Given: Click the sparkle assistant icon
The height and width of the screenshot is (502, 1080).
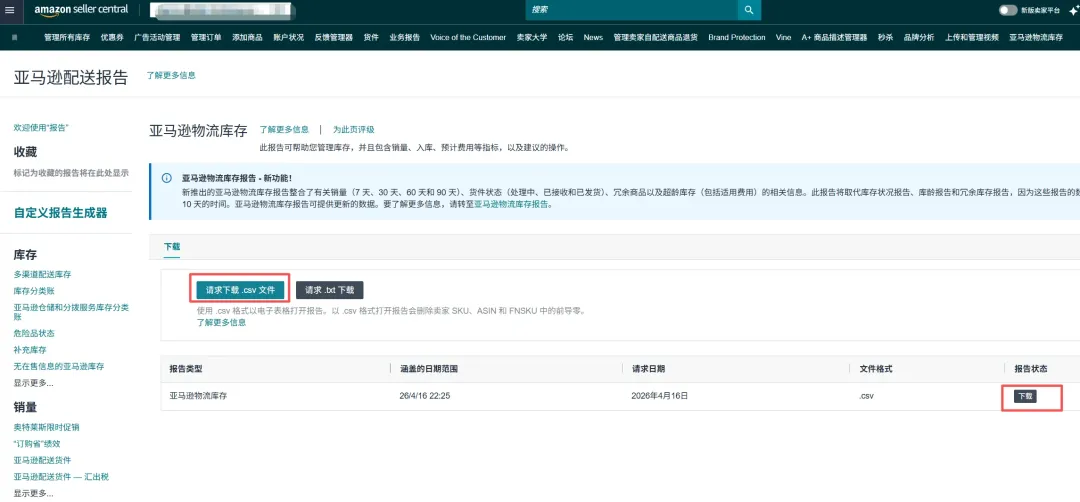Looking at the screenshot, I should (x=1072, y=10).
